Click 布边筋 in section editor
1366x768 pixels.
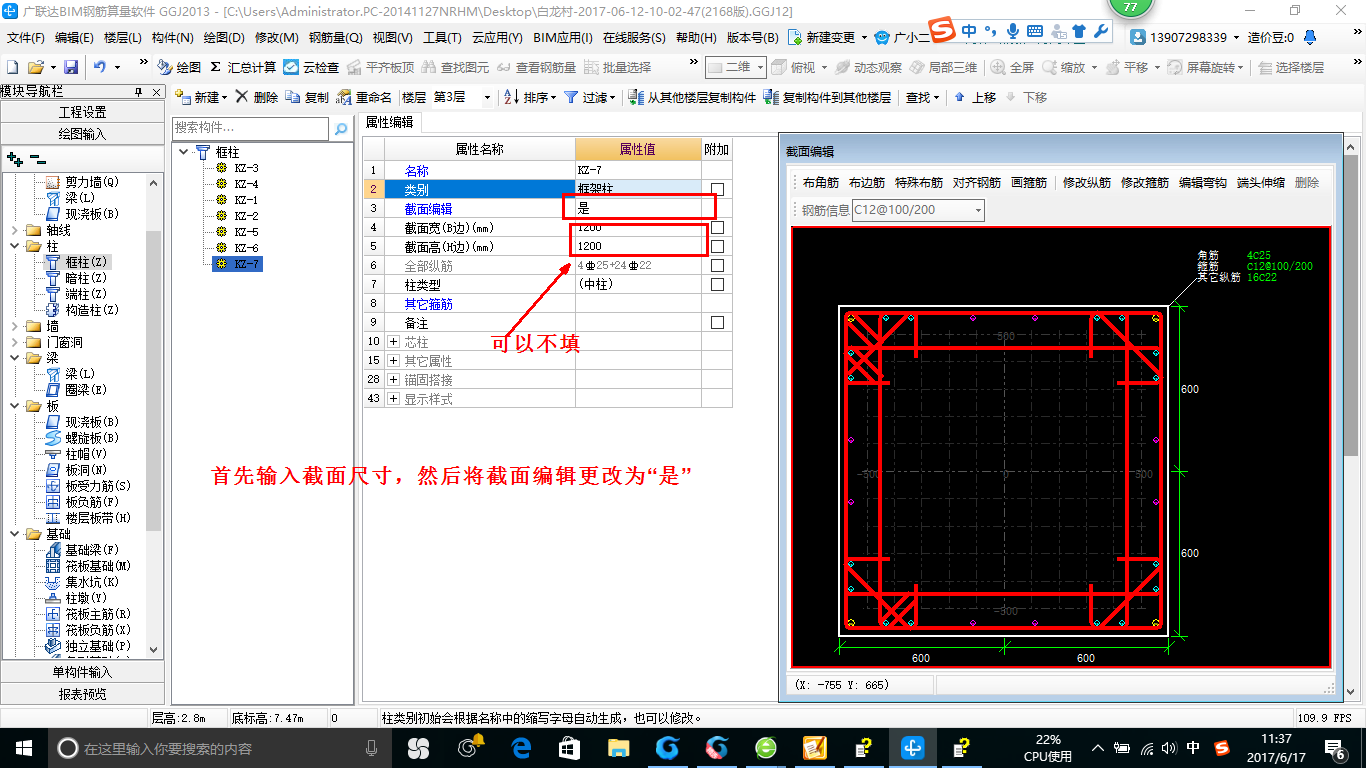(x=867, y=182)
